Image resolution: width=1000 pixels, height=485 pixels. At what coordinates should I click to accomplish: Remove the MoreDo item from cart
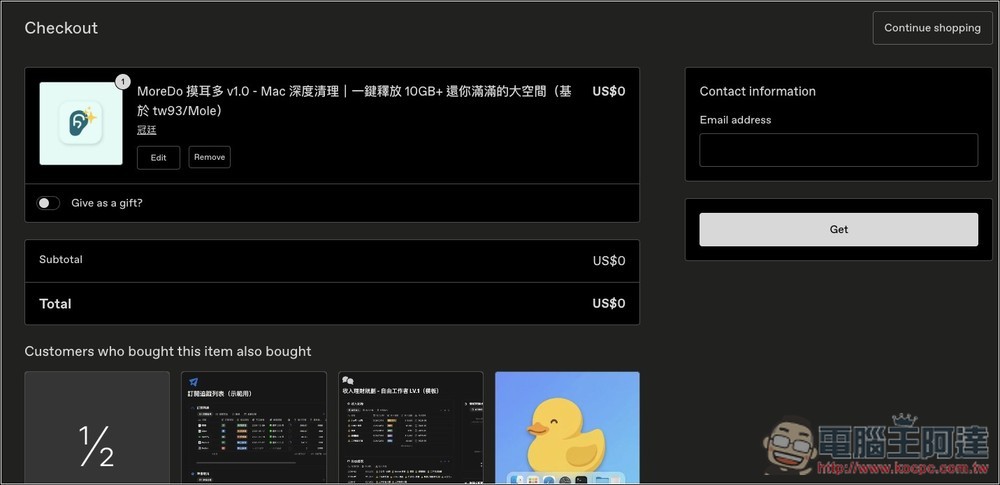[x=209, y=157]
